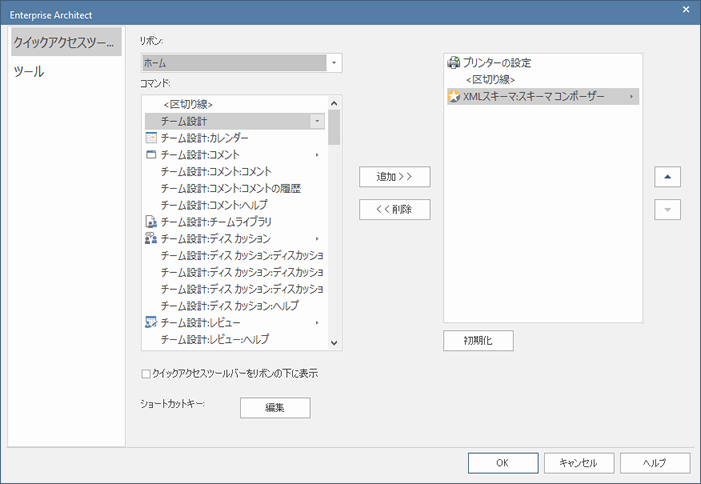Expand the チーム設計:コメント submenu arrow
The width and height of the screenshot is (701, 484).
point(317,155)
